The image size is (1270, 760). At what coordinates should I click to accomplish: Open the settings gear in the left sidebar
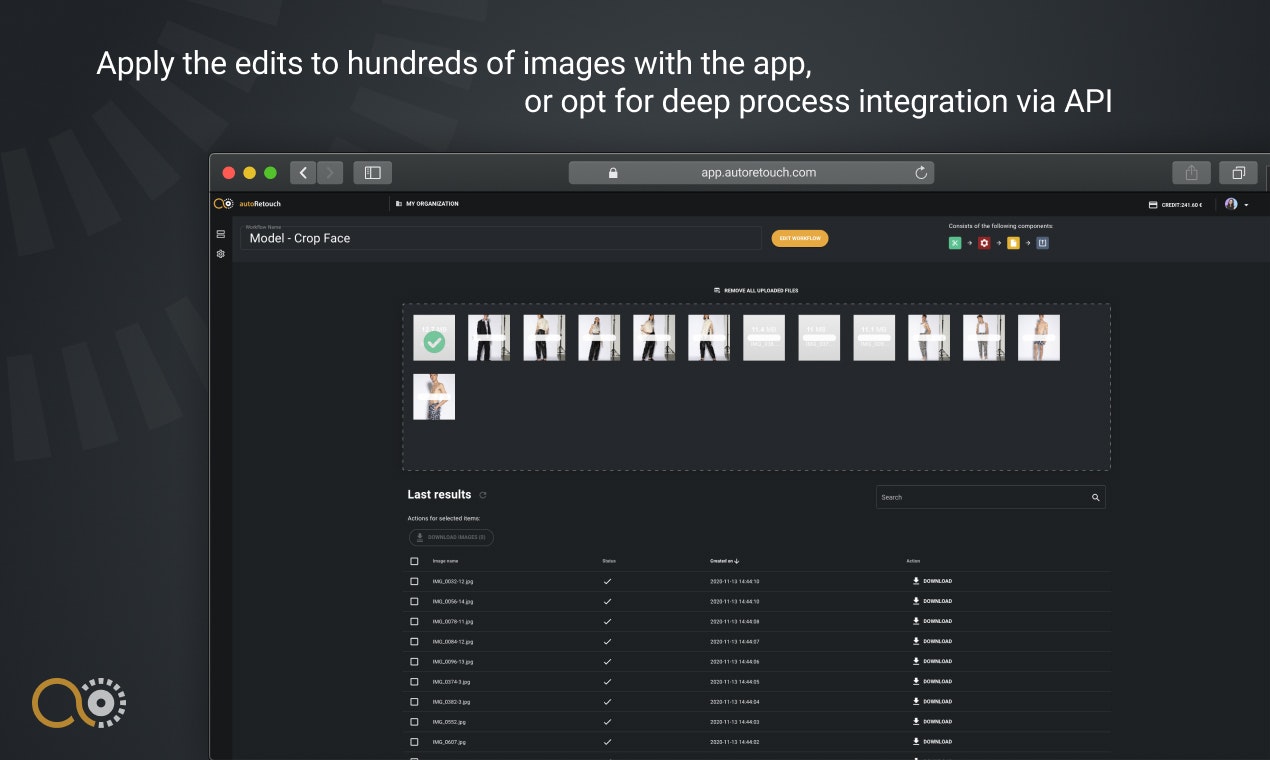coord(220,254)
